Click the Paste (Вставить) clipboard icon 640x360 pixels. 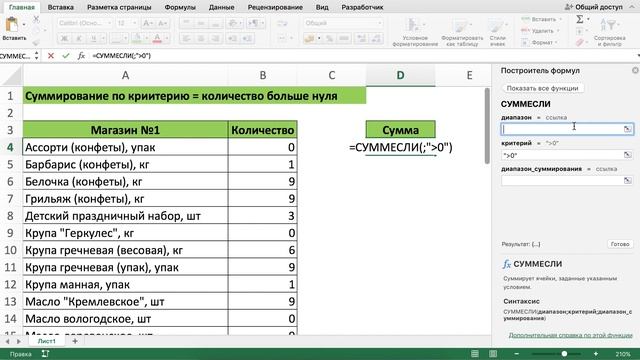(x=11, y=25)
